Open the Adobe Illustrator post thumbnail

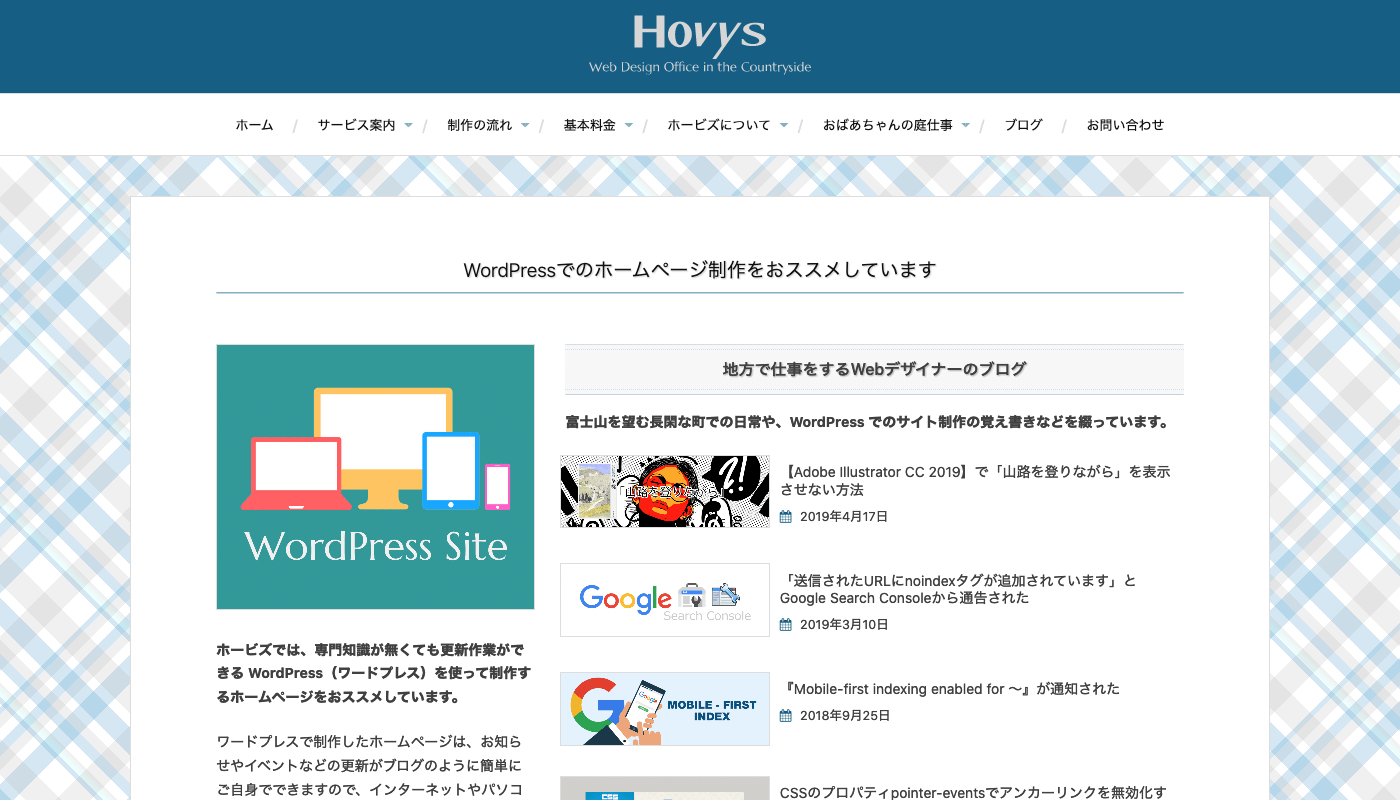[665, 491]
